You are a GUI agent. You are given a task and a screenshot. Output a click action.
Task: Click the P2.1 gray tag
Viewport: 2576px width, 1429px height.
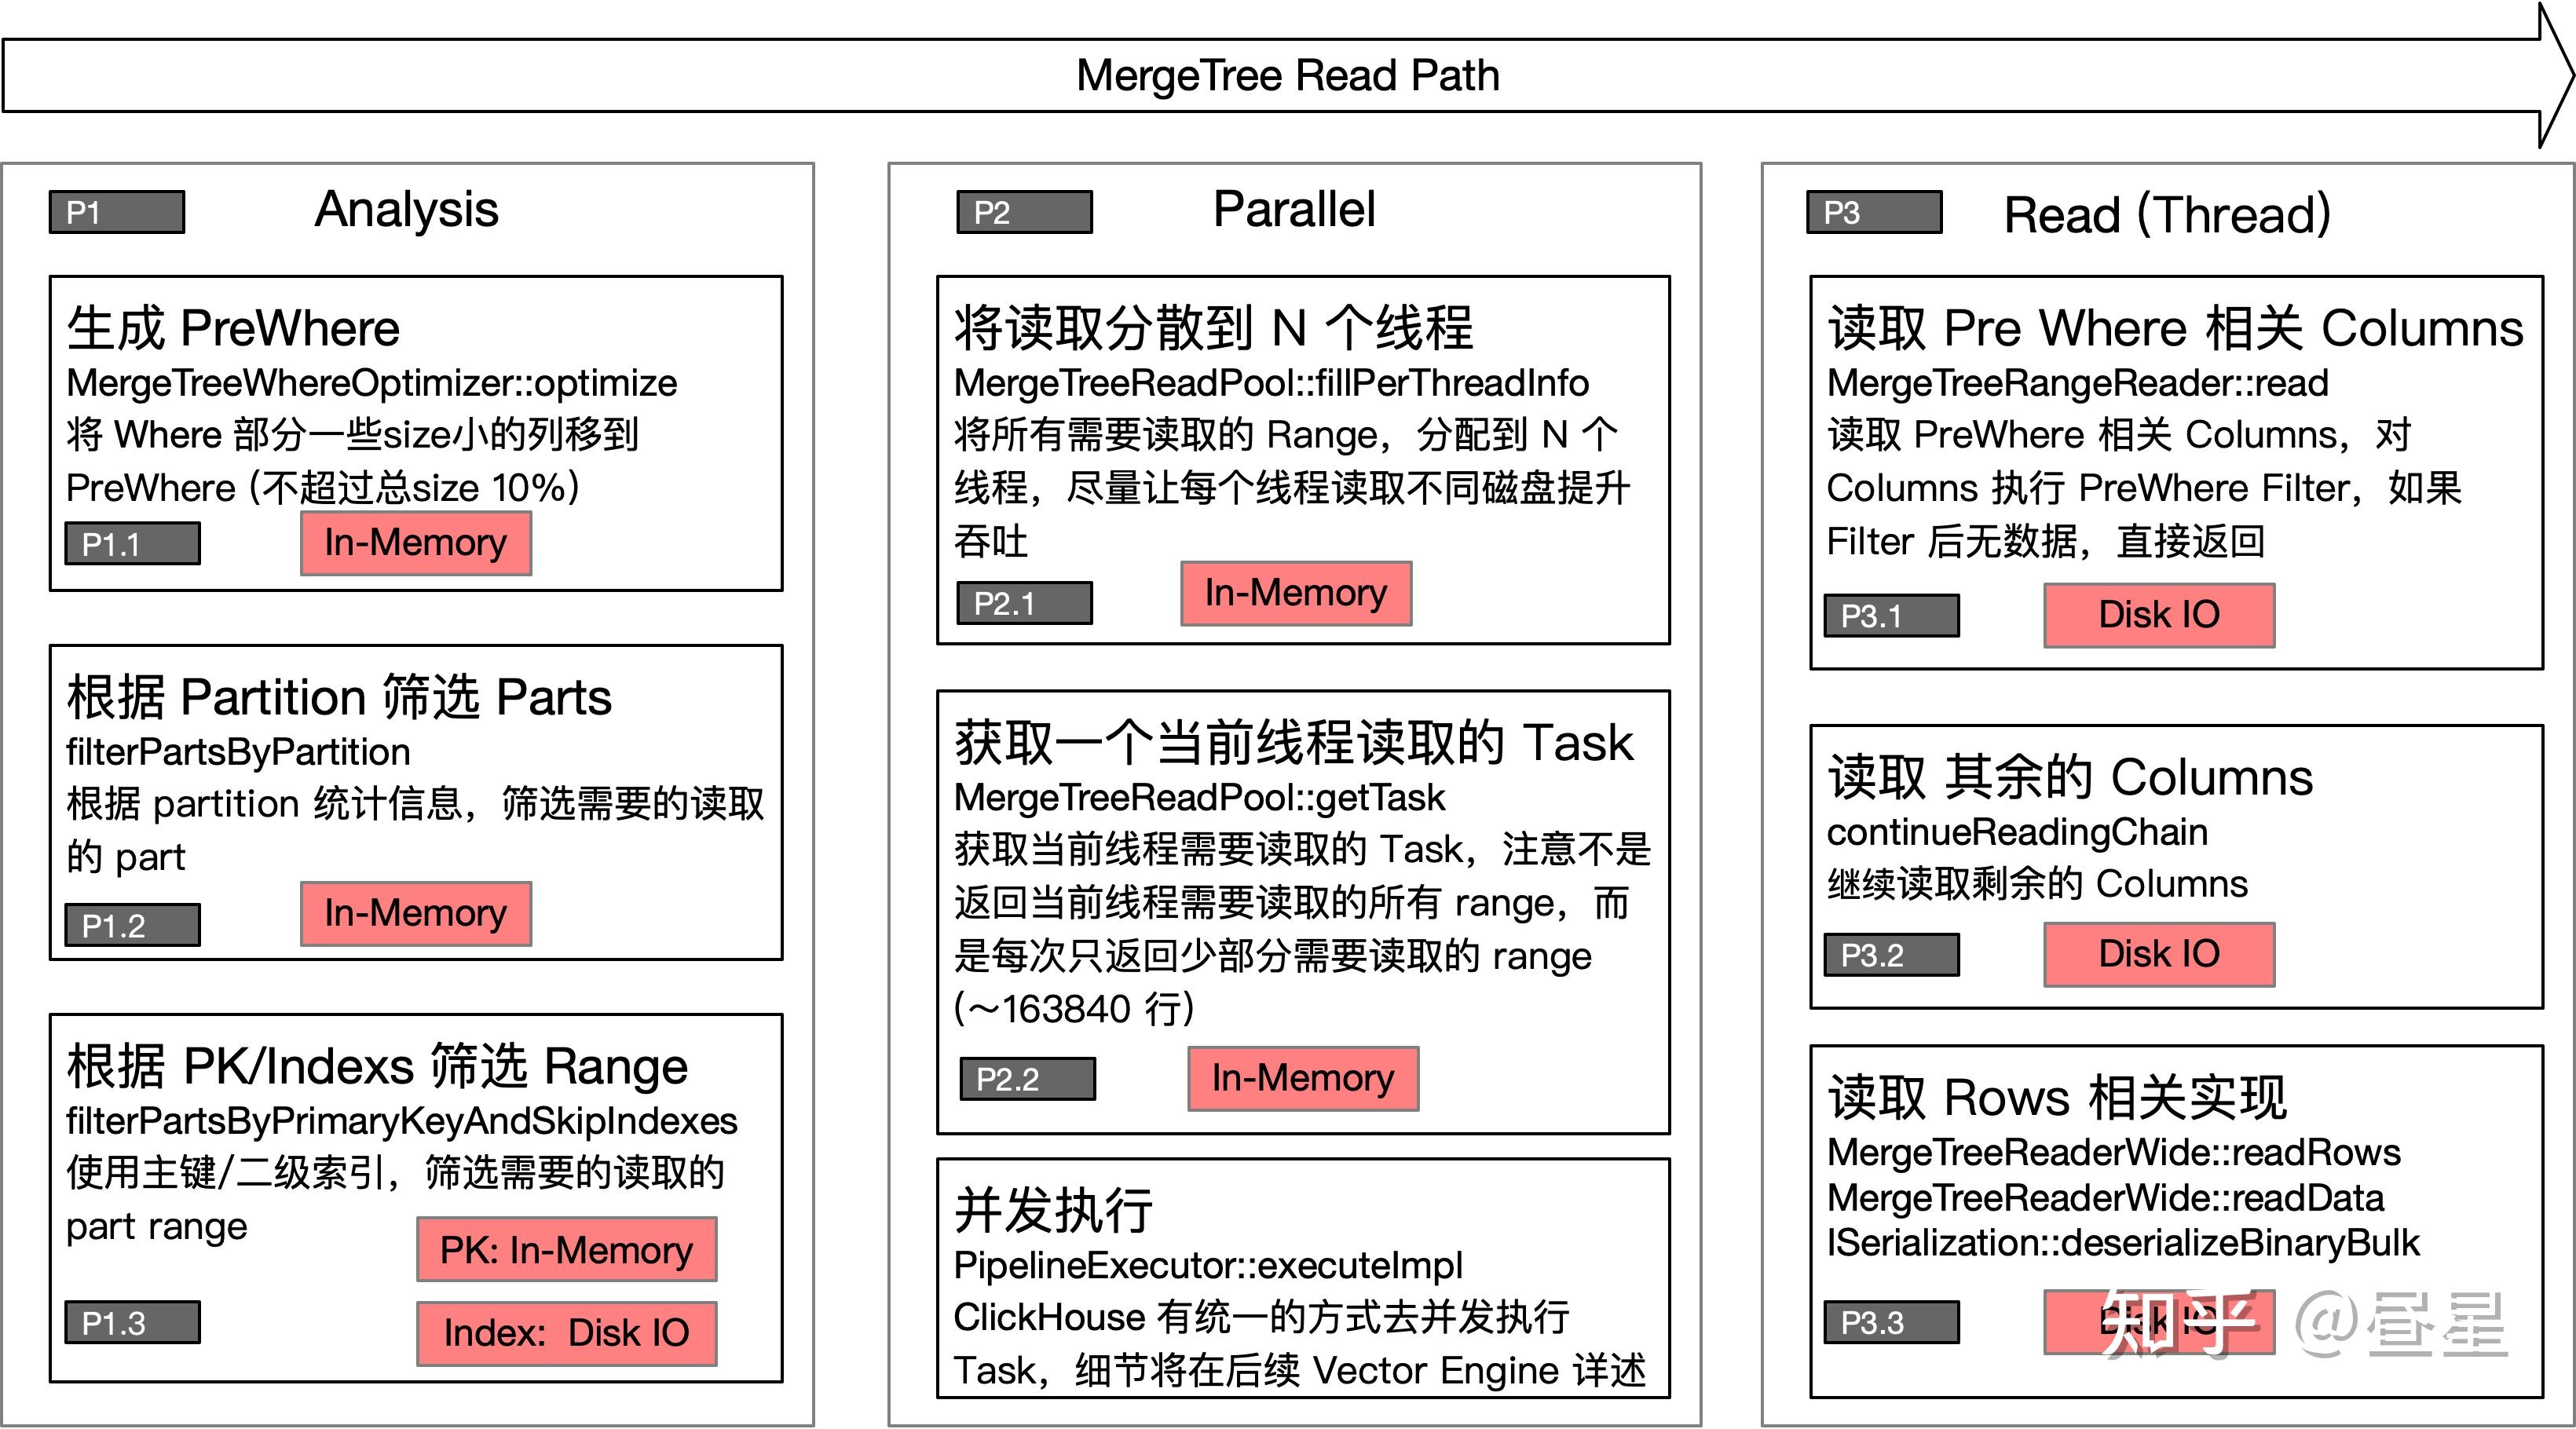pyautogui.click(x=1023, y=603)
